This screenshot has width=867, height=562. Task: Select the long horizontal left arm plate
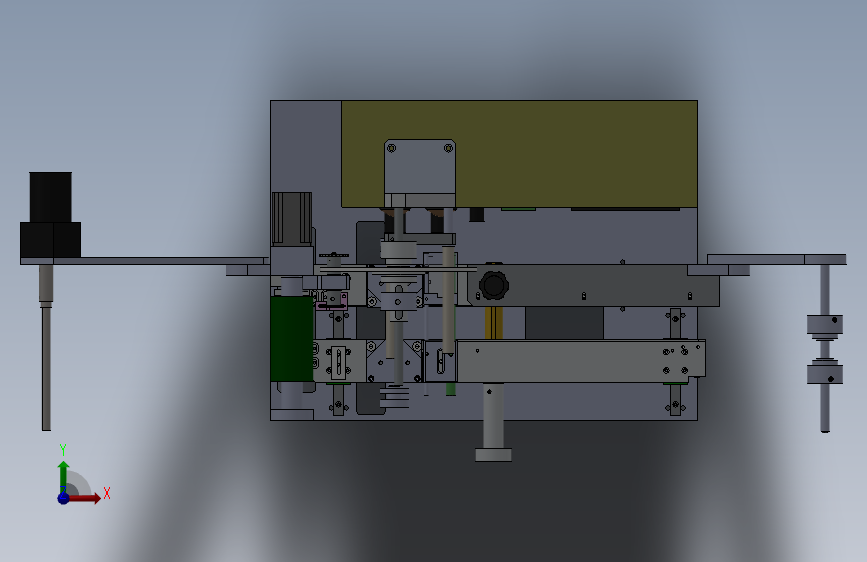(x=144, y=261)
